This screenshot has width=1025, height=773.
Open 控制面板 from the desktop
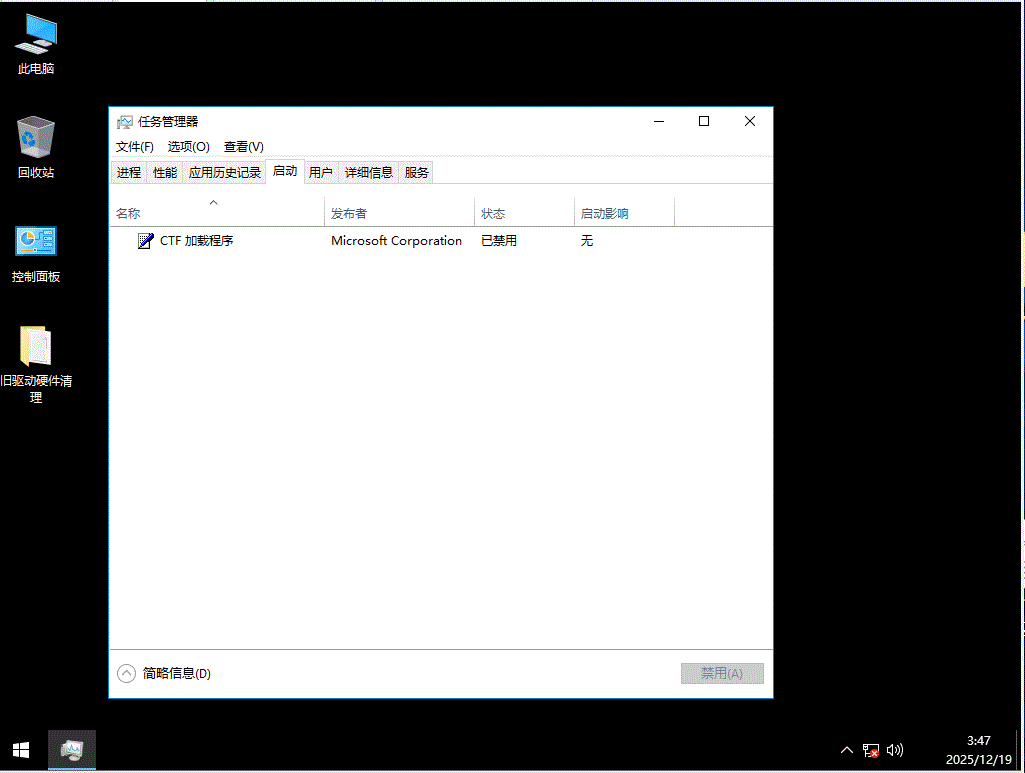click(35, 245)
